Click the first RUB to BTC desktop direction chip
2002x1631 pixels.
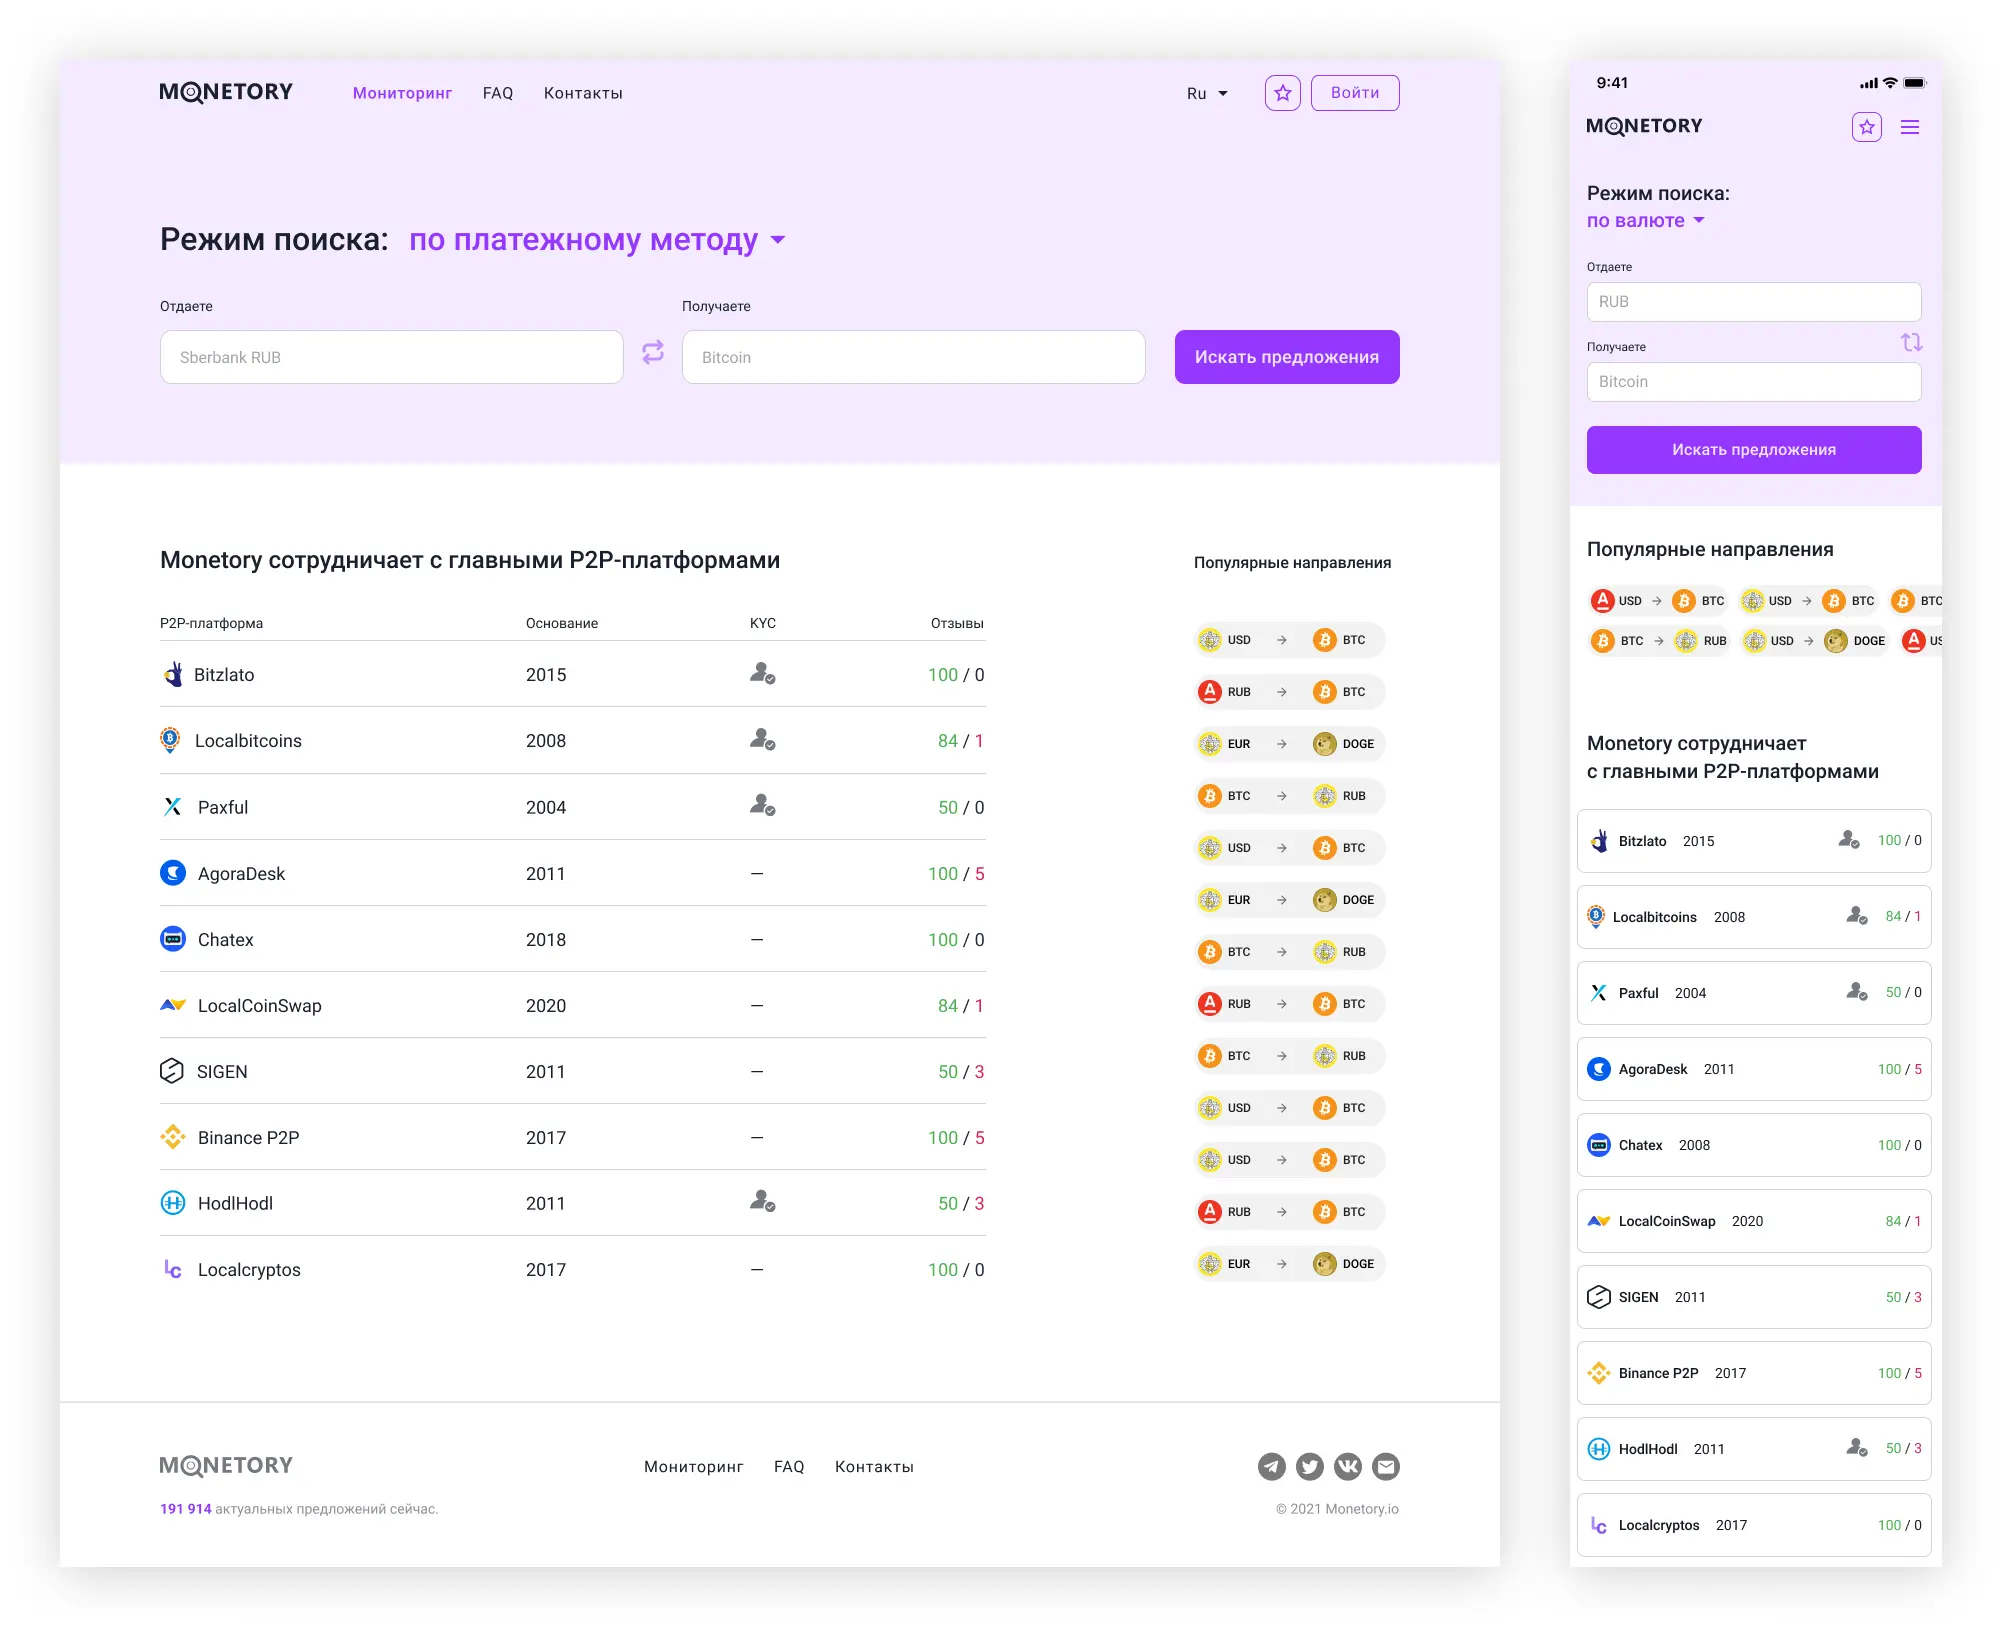pos(1290,692)
